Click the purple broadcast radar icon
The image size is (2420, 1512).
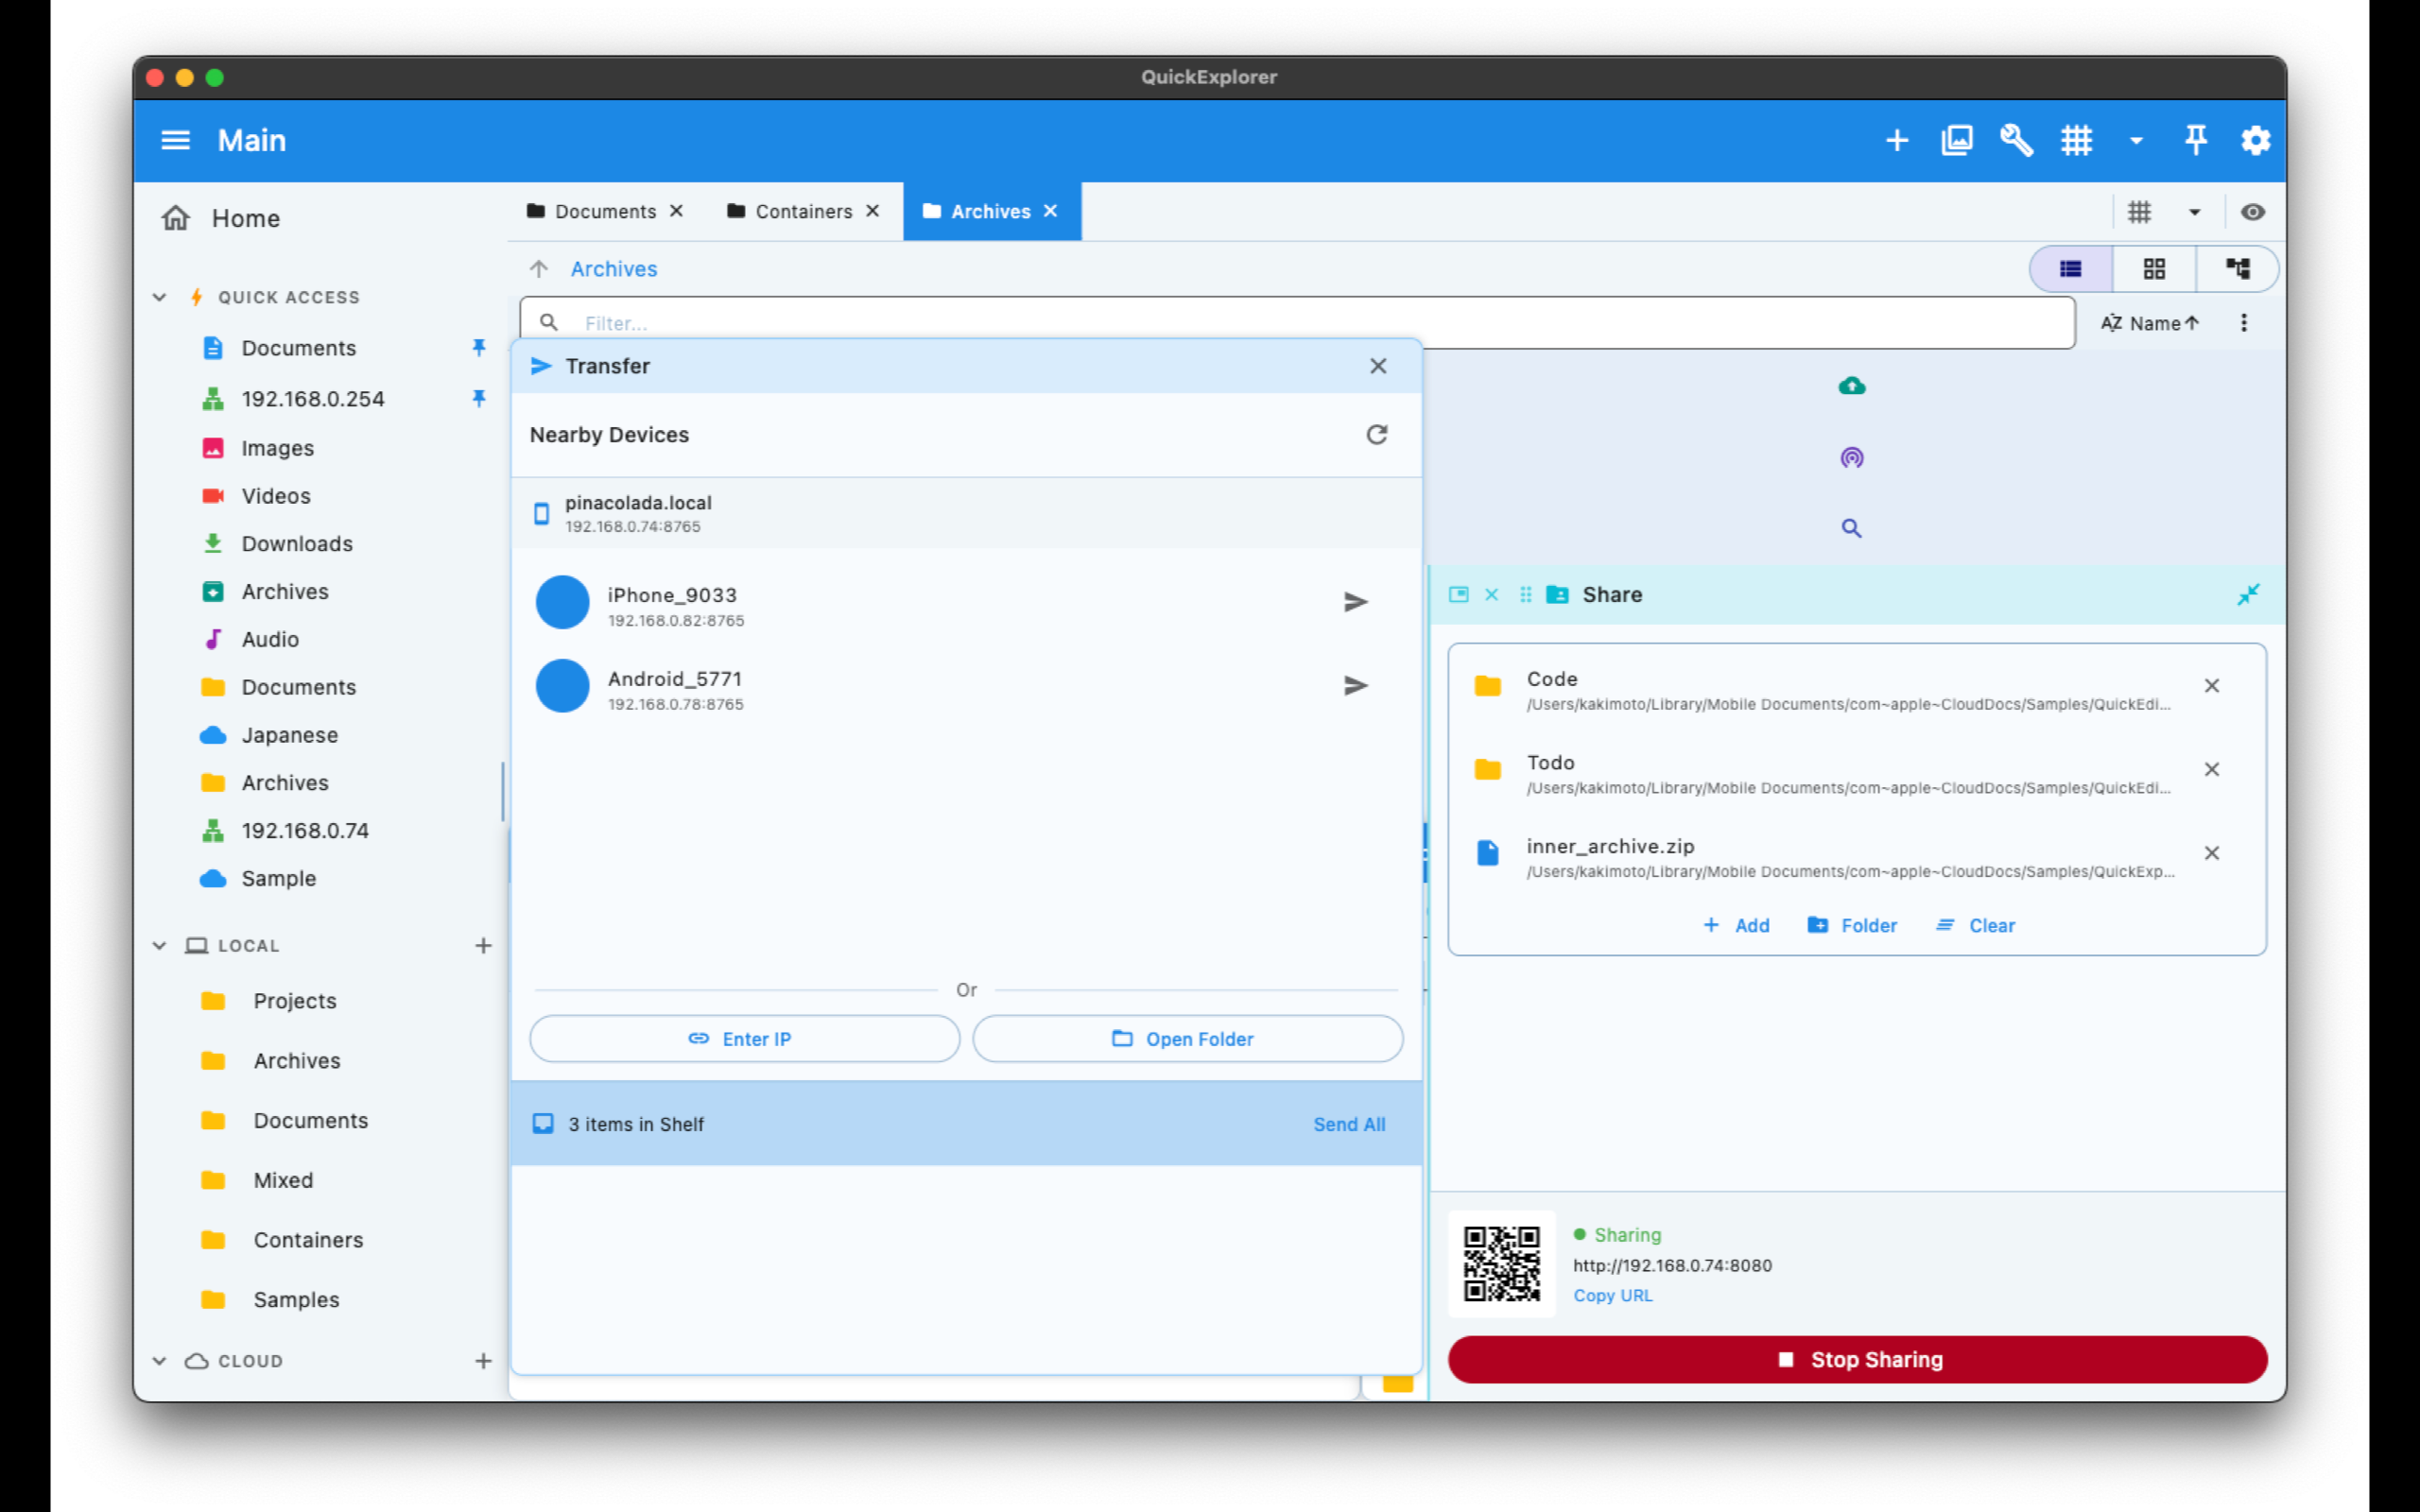(1851, 458)
